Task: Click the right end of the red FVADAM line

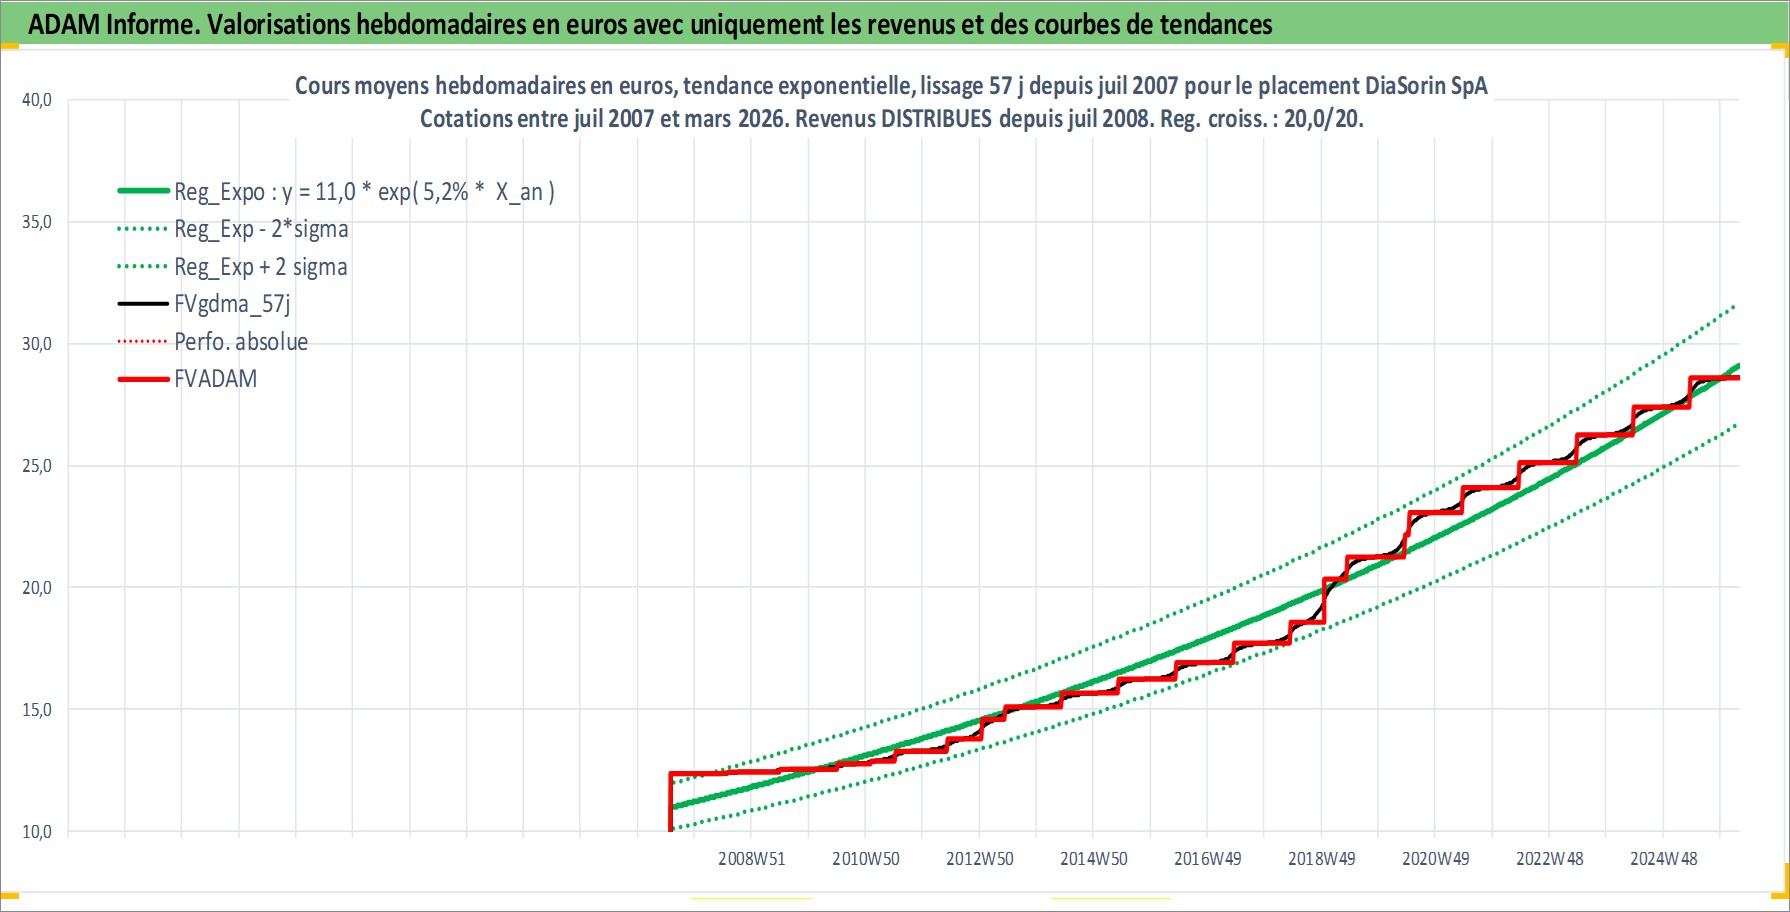Action: point(1736,378)
